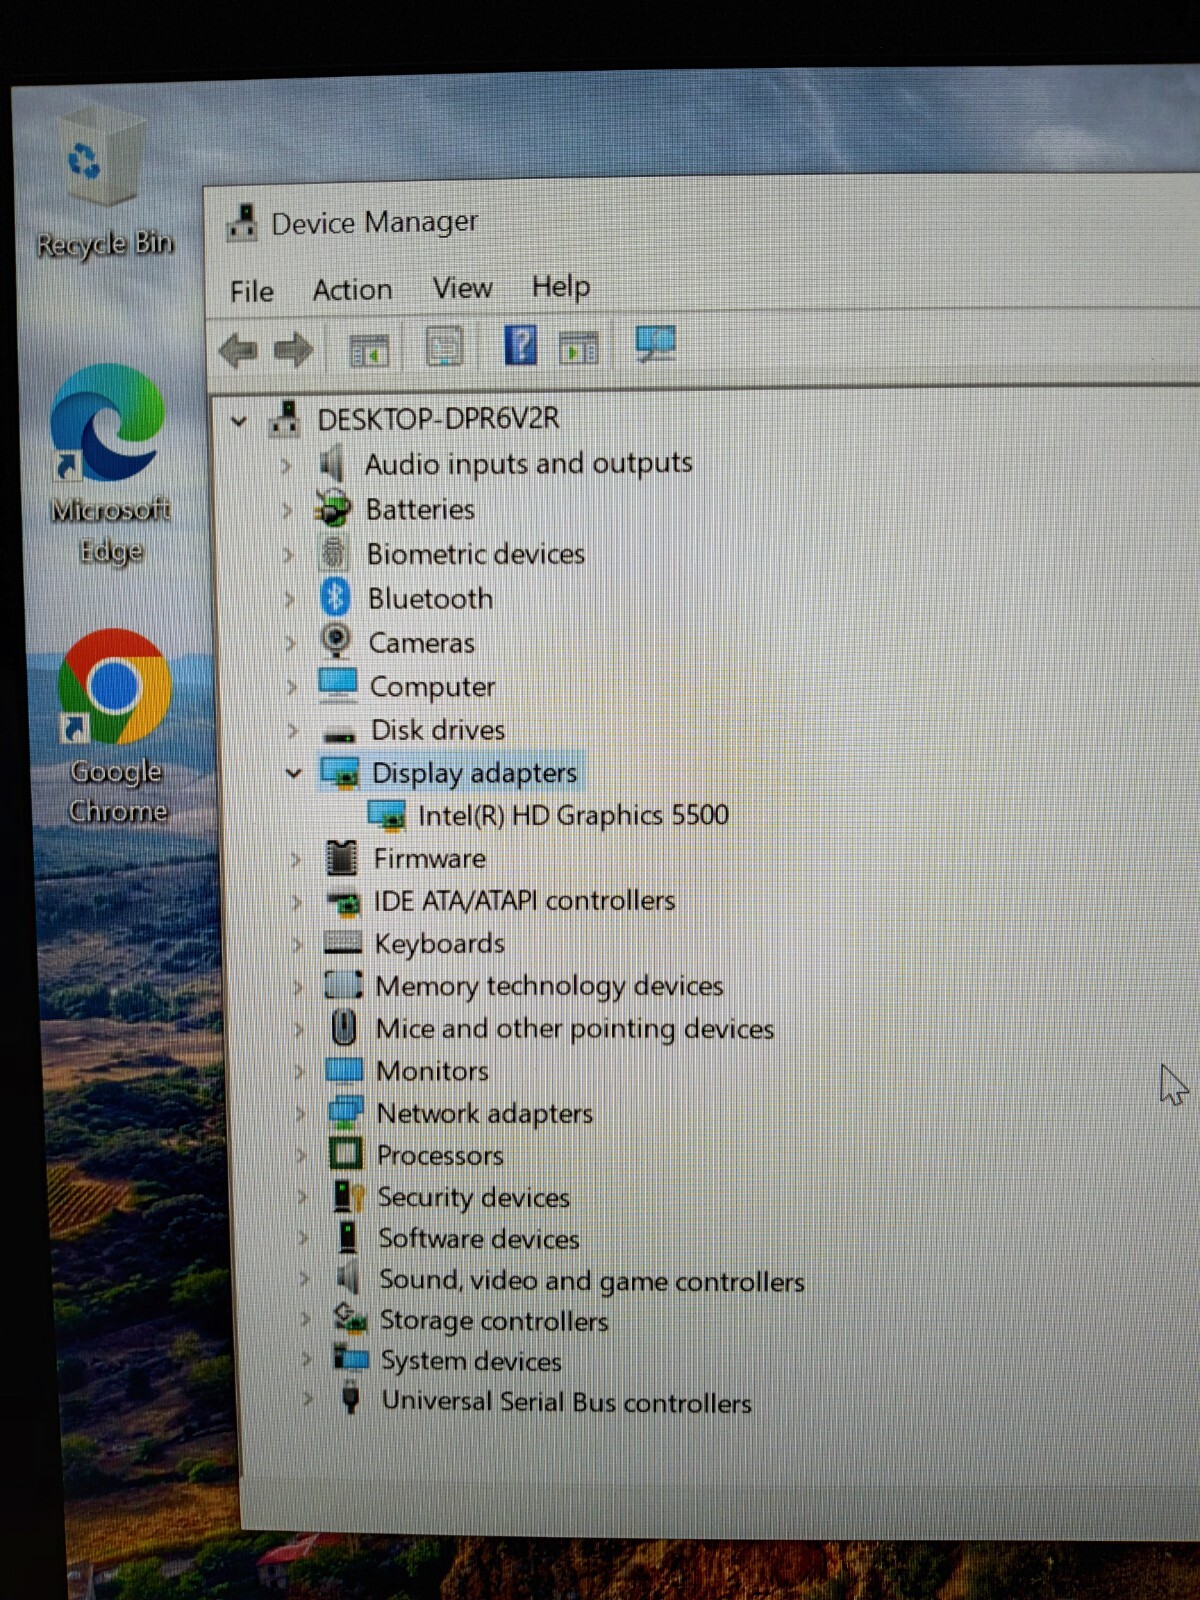This screenshot has width=1200, height=1600.
Task: Click the Storage controllers icon
Action: [350, 1318]
